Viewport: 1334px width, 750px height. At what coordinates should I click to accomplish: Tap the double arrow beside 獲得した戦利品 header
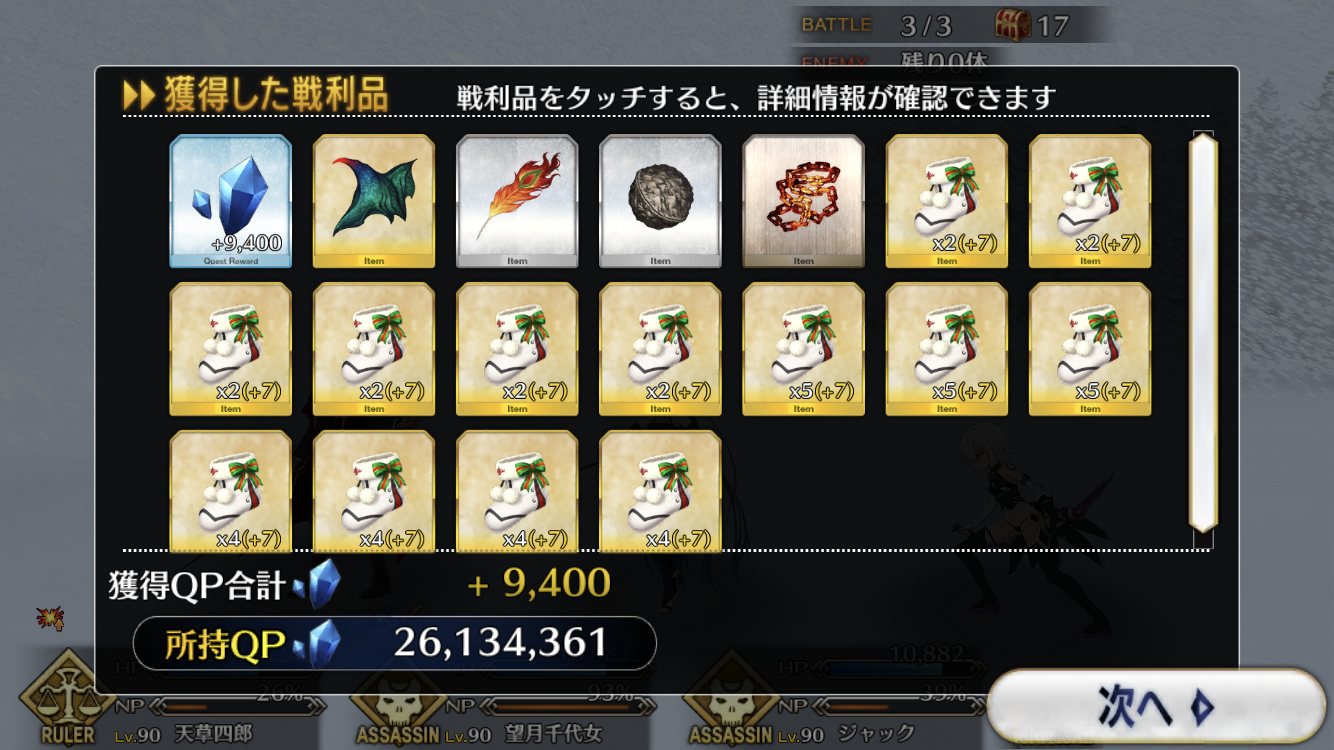[x=138, y=97]
